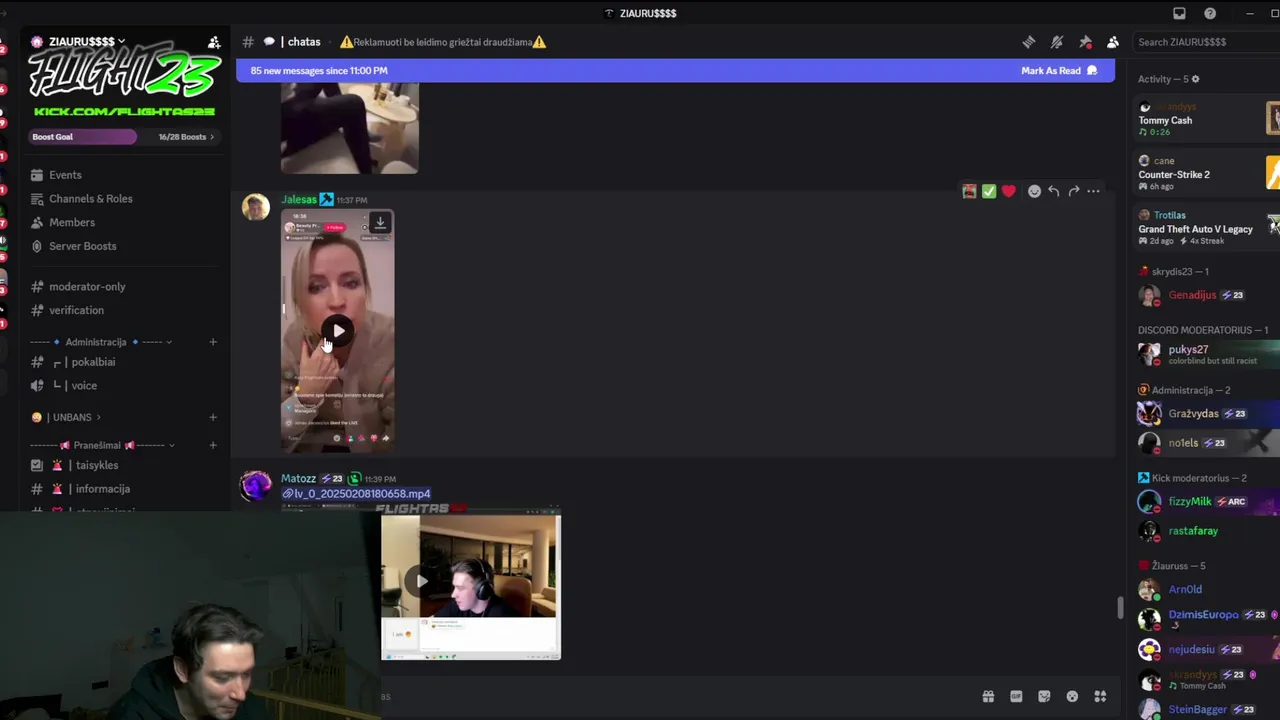Image resolution: width=1280 pixels, height=720 pixels.
Task: Toggle the notification bell mute icon
Action: 1056,42
